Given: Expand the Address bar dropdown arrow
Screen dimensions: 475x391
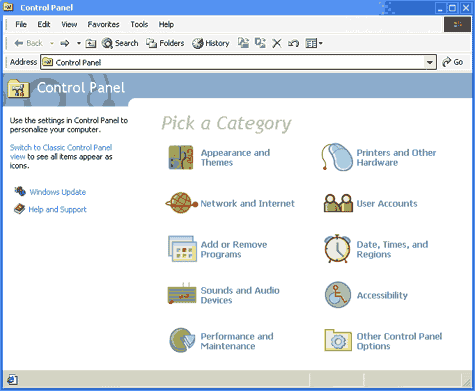Looking at the screenshot, I should (430, 62).
